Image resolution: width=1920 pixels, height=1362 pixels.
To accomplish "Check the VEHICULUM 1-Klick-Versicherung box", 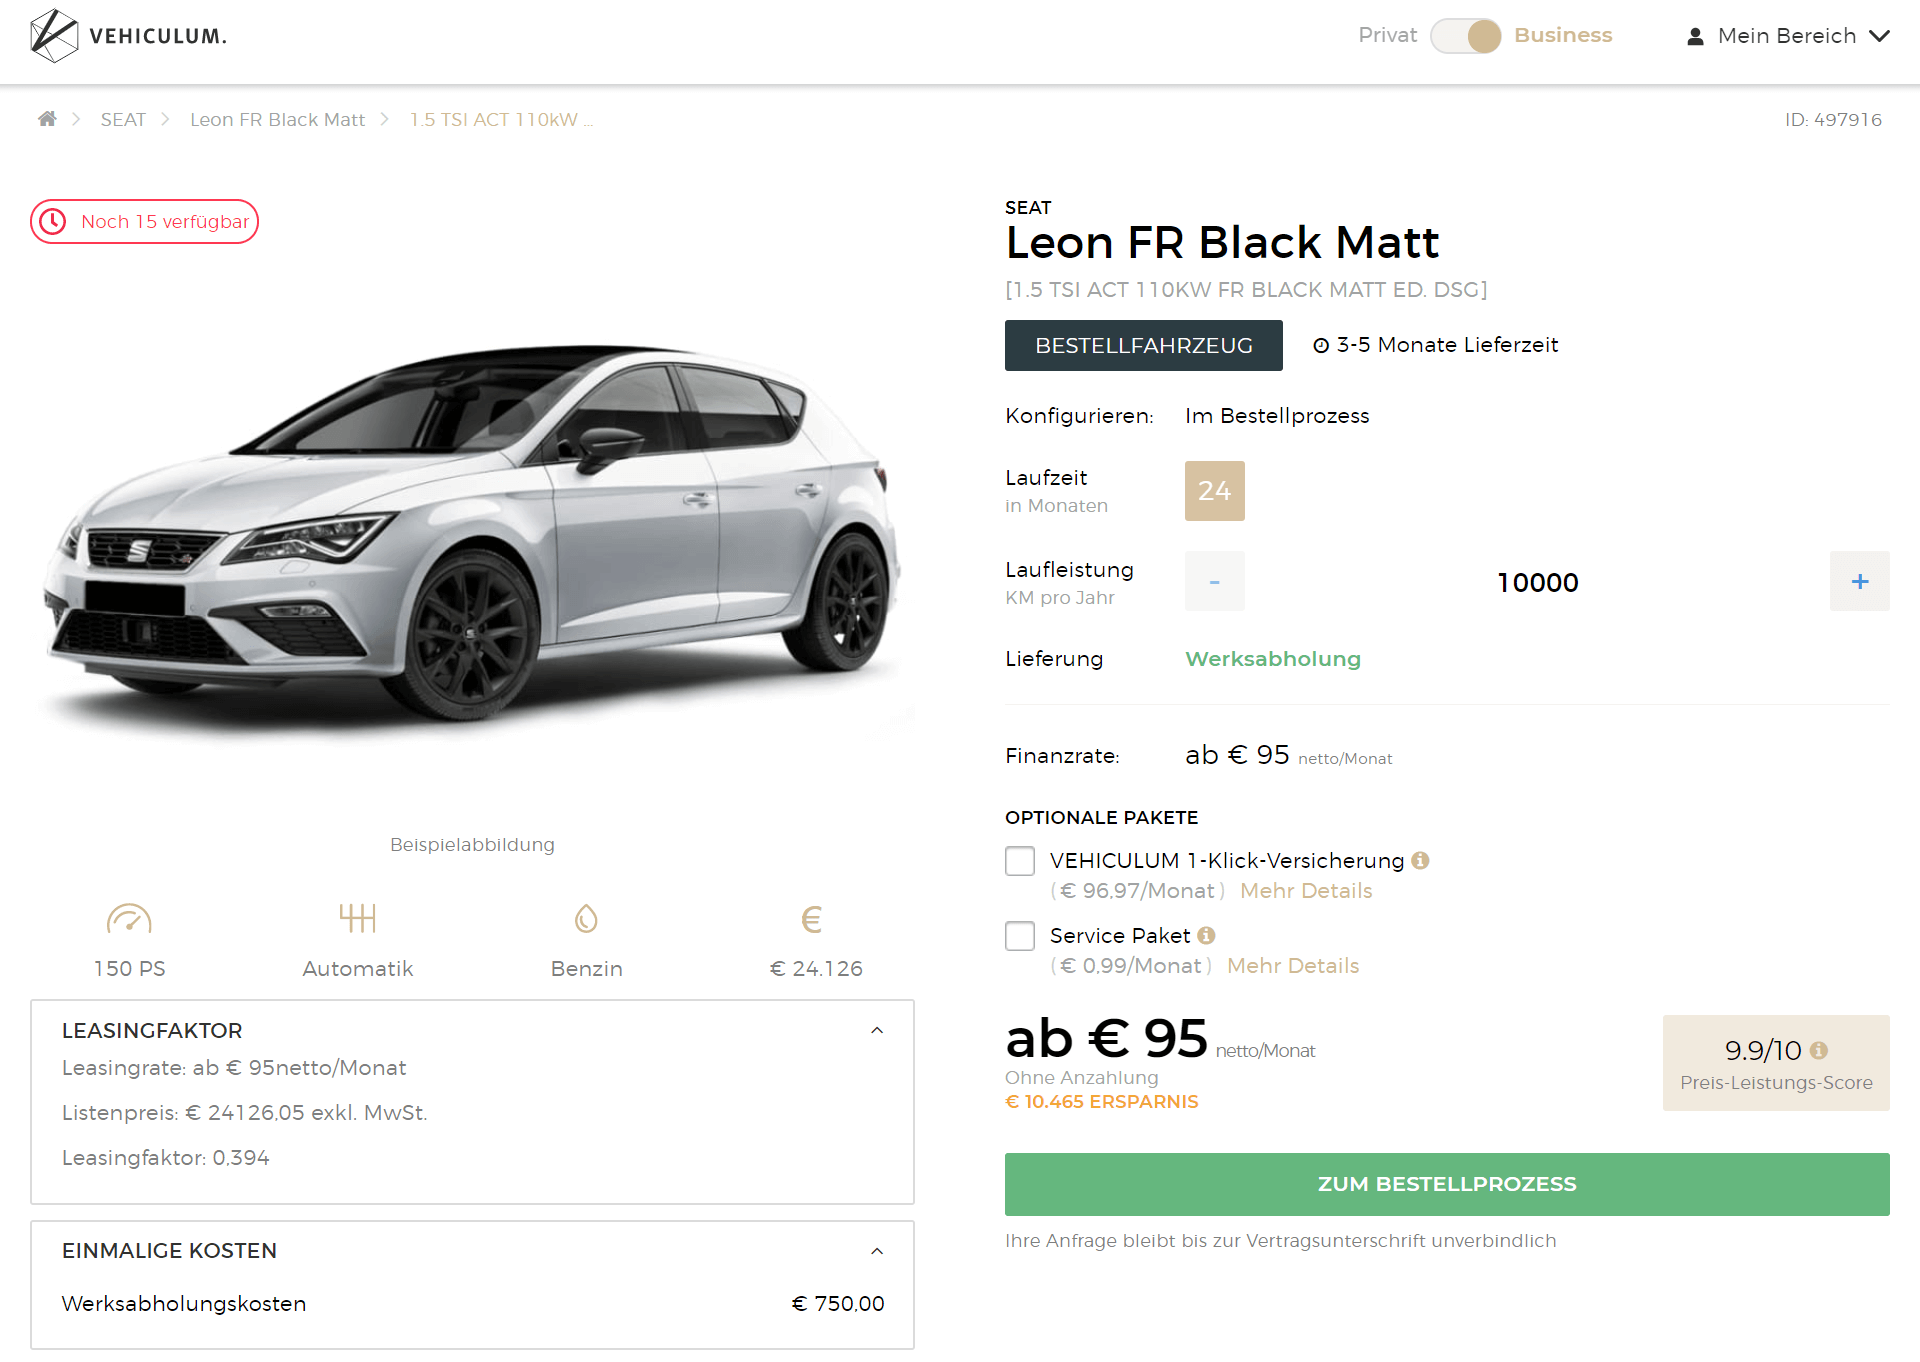I will pos(1020,861).
